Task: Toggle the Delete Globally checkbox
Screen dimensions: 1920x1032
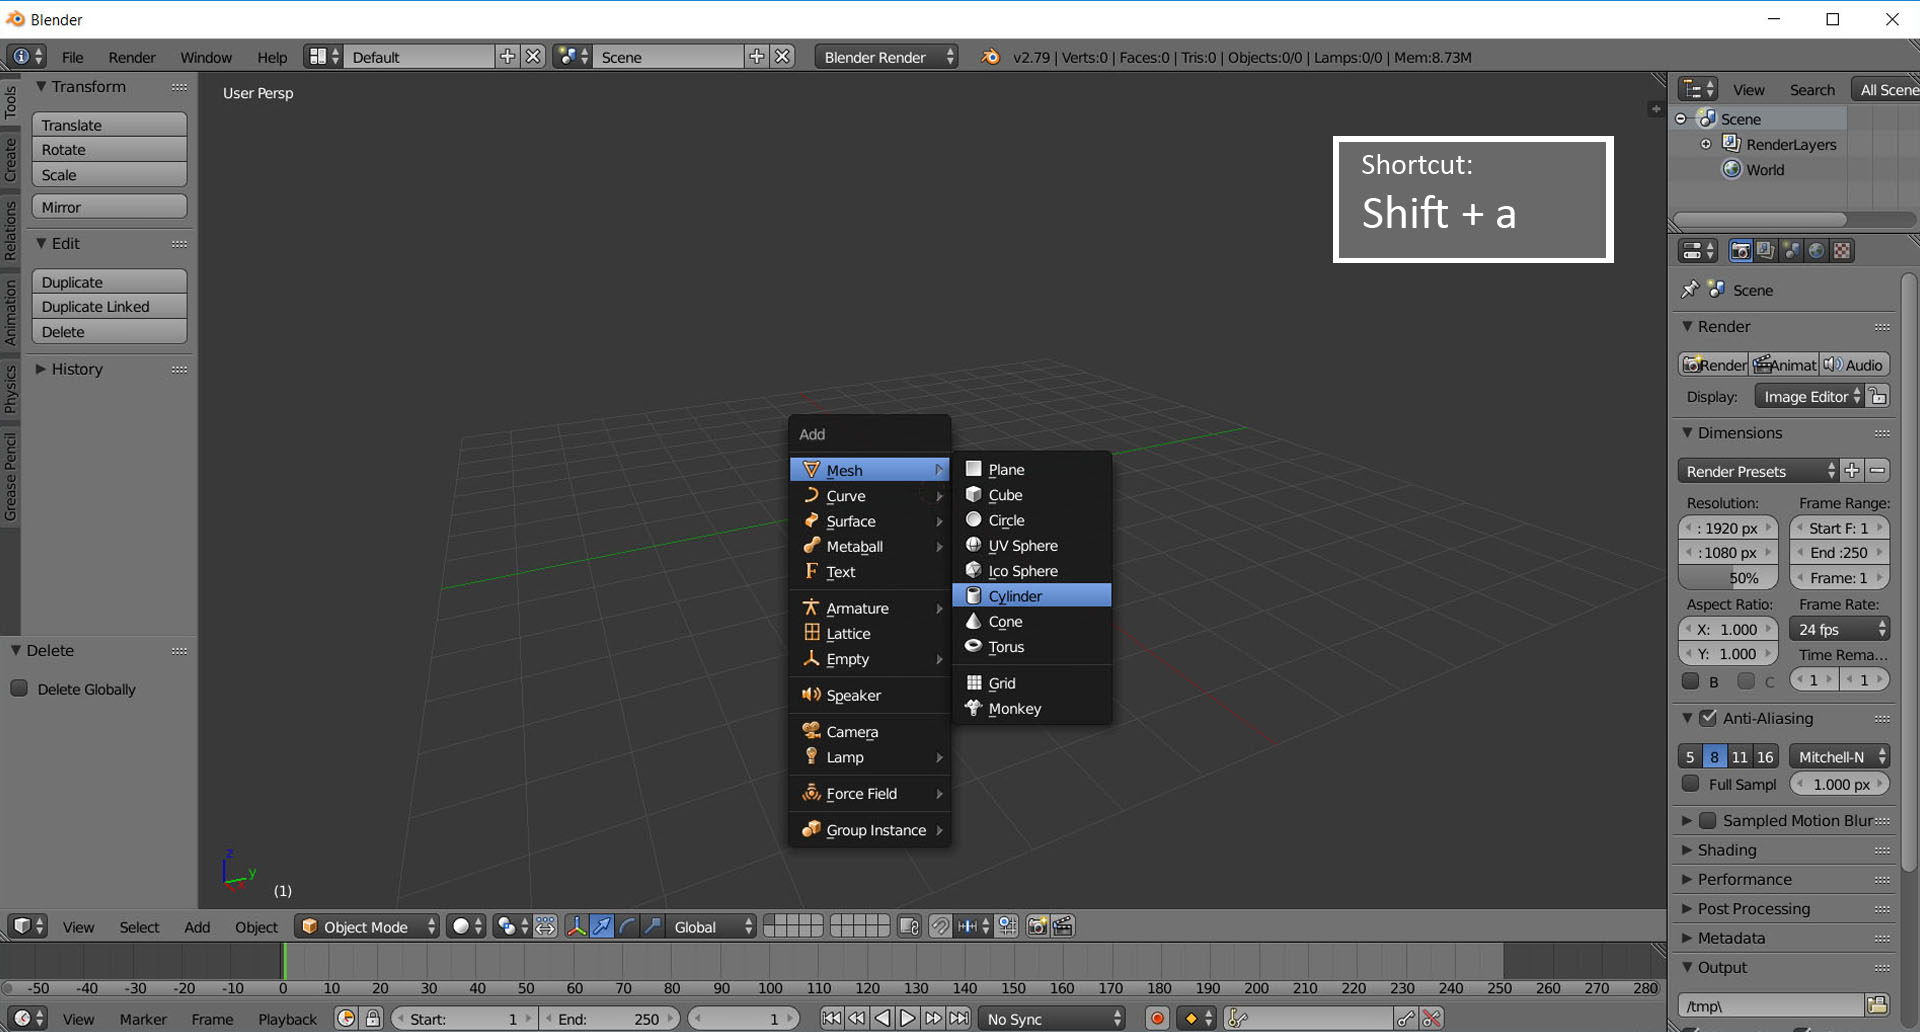Action: click(x=19, y=689)
